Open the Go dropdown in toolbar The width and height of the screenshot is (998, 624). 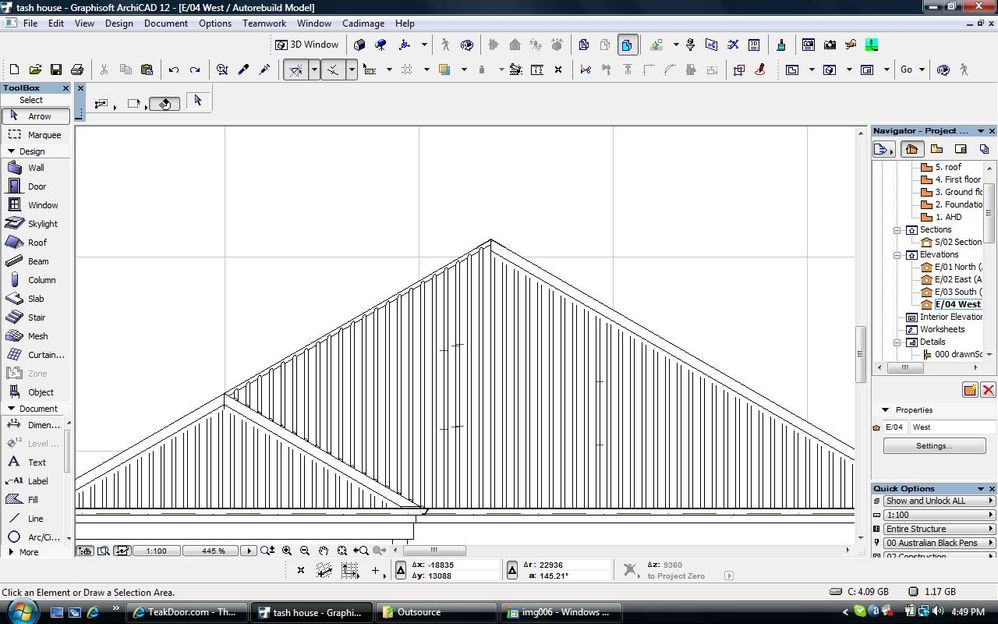point(911,70)
